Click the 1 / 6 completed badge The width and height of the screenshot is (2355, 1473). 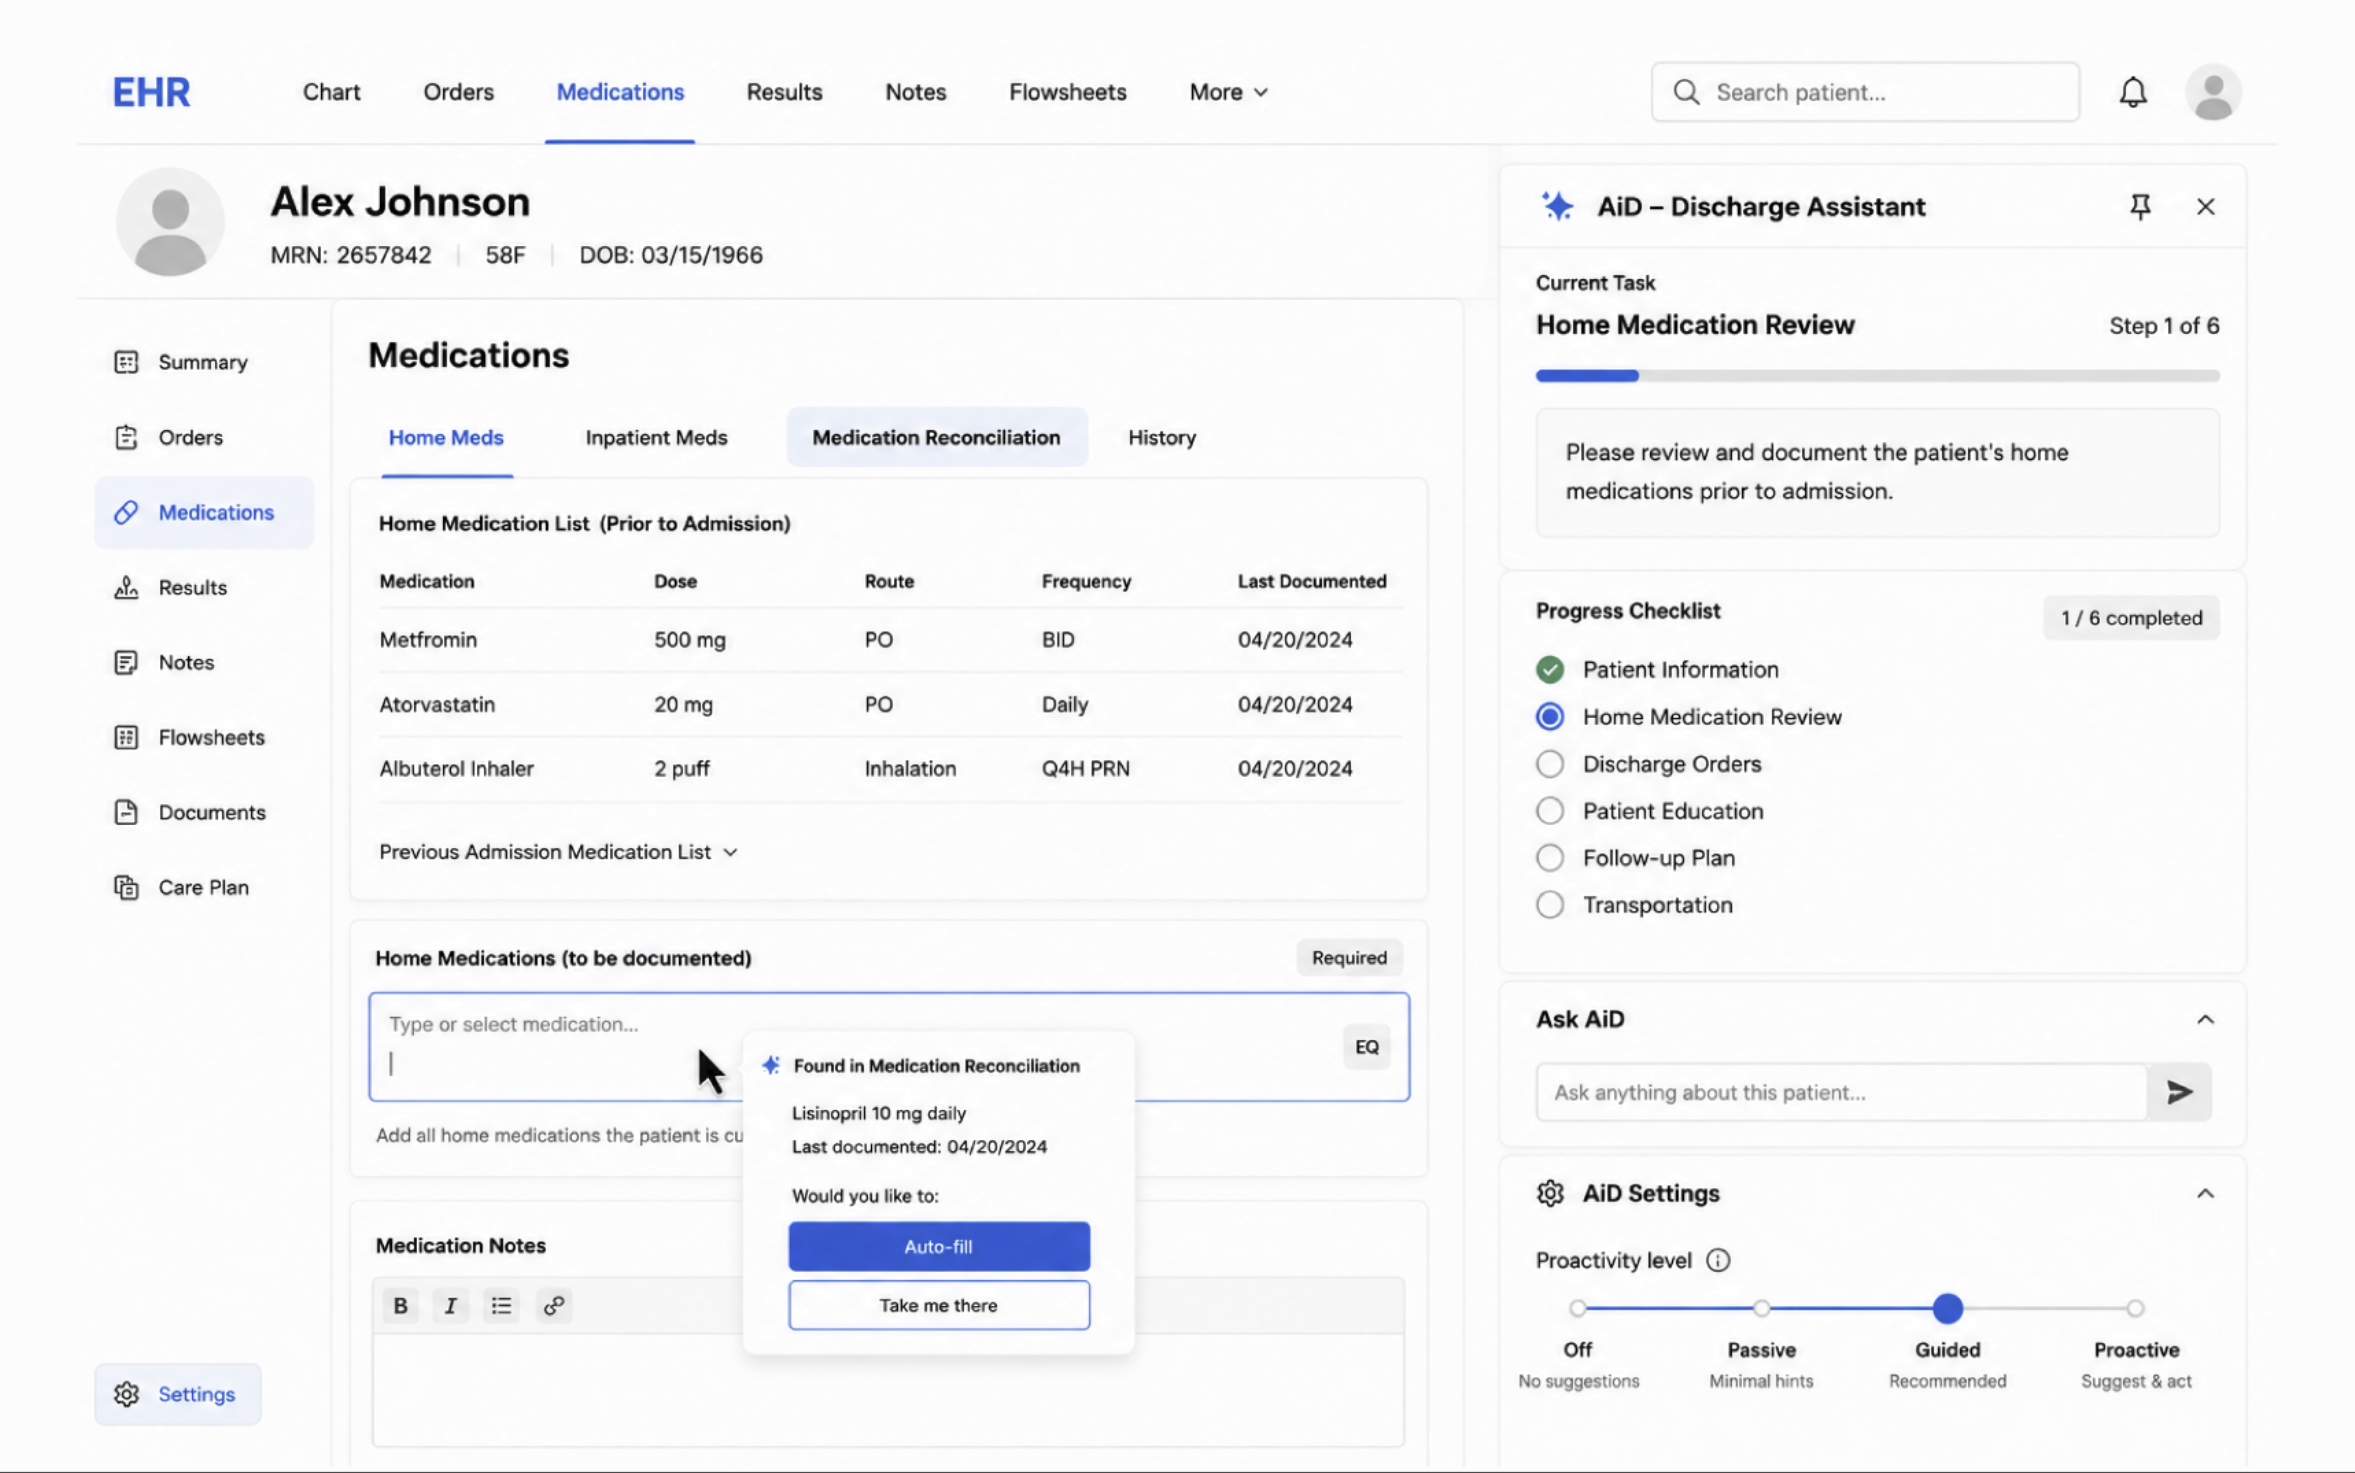click(x=2131, y=618)
